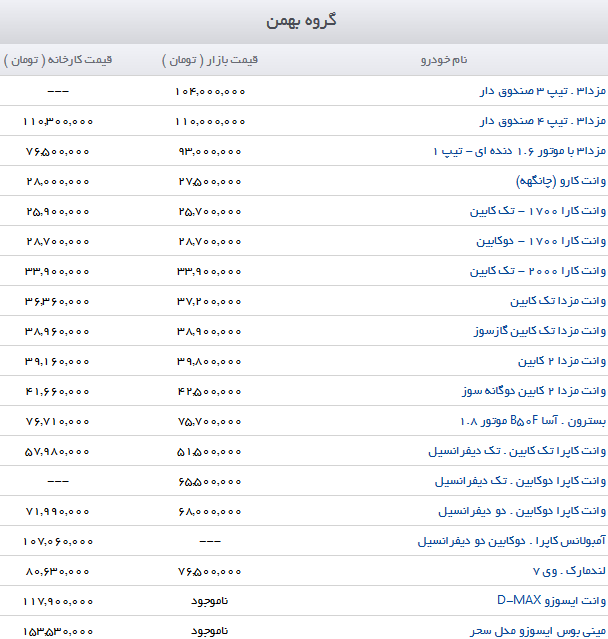
Task: Select factory price ۳۹,۱۶۰,۰۰۰
Action: [x=57, y=361]
